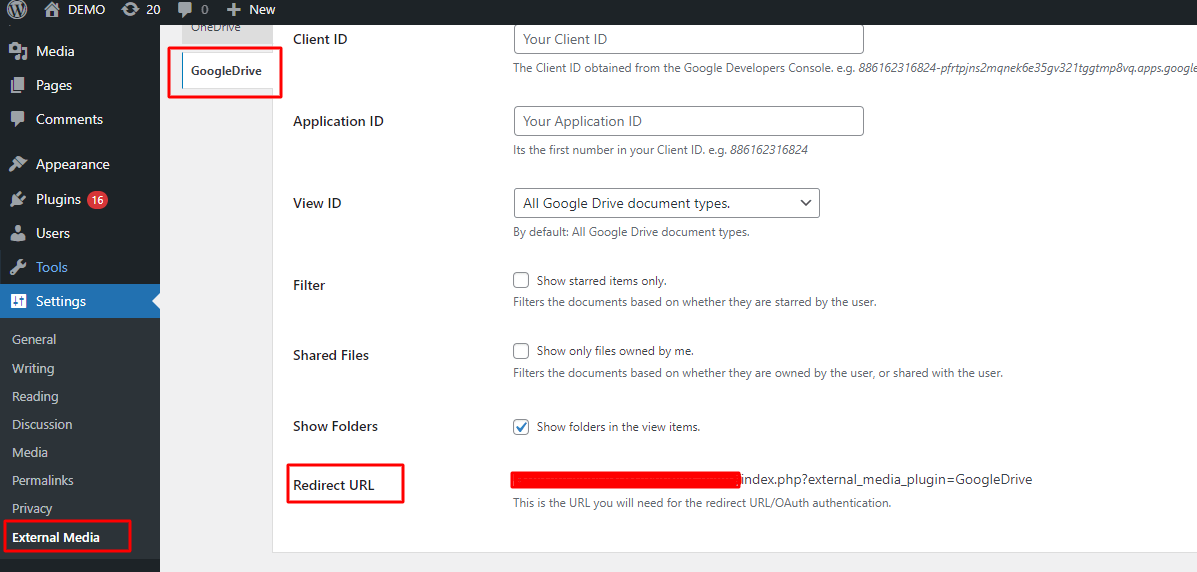Click the plus icon beside New

pos(234,10)
